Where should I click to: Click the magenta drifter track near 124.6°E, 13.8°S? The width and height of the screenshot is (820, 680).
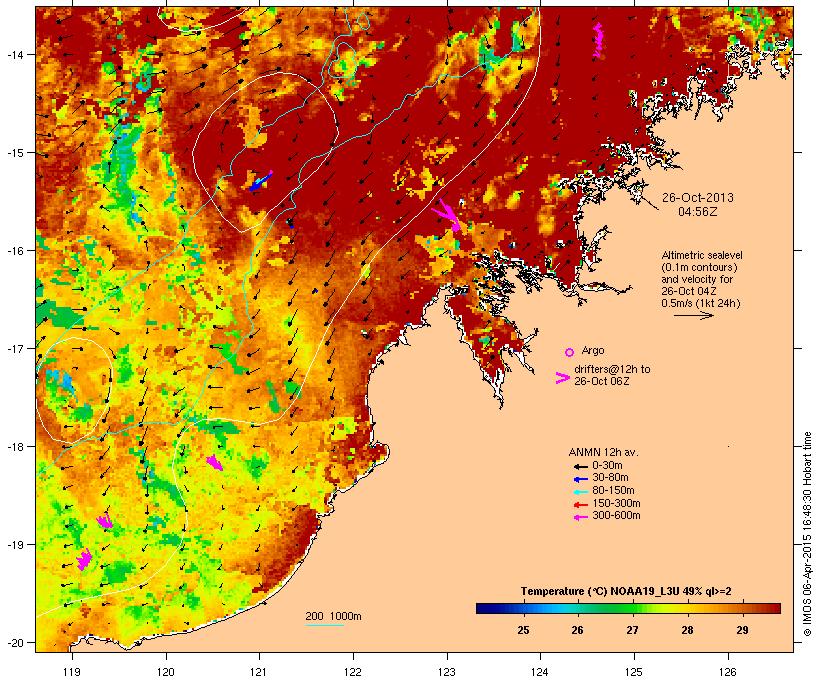pyautogui.click(x=598, y=40)
